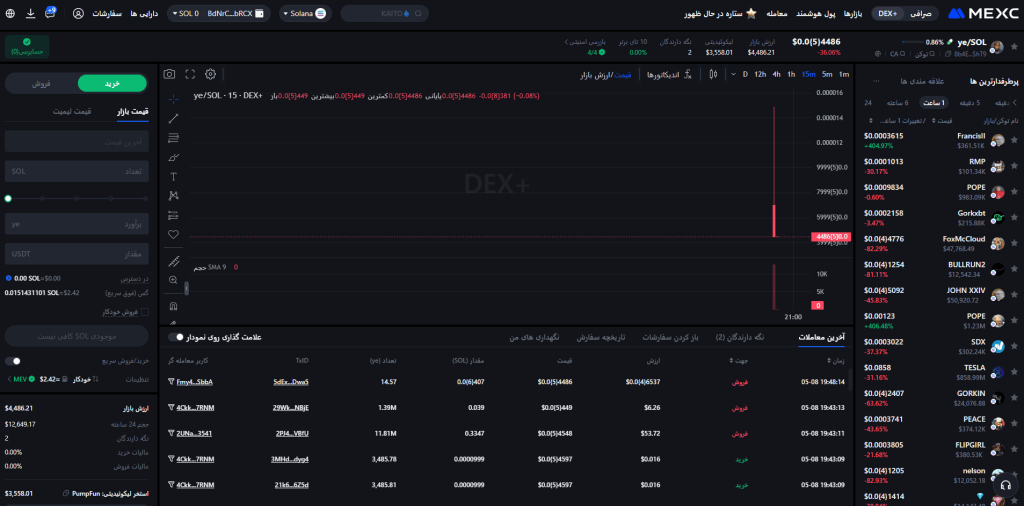Open the Holders (2) tab
1024x506 pixels.
click(740, 338)
